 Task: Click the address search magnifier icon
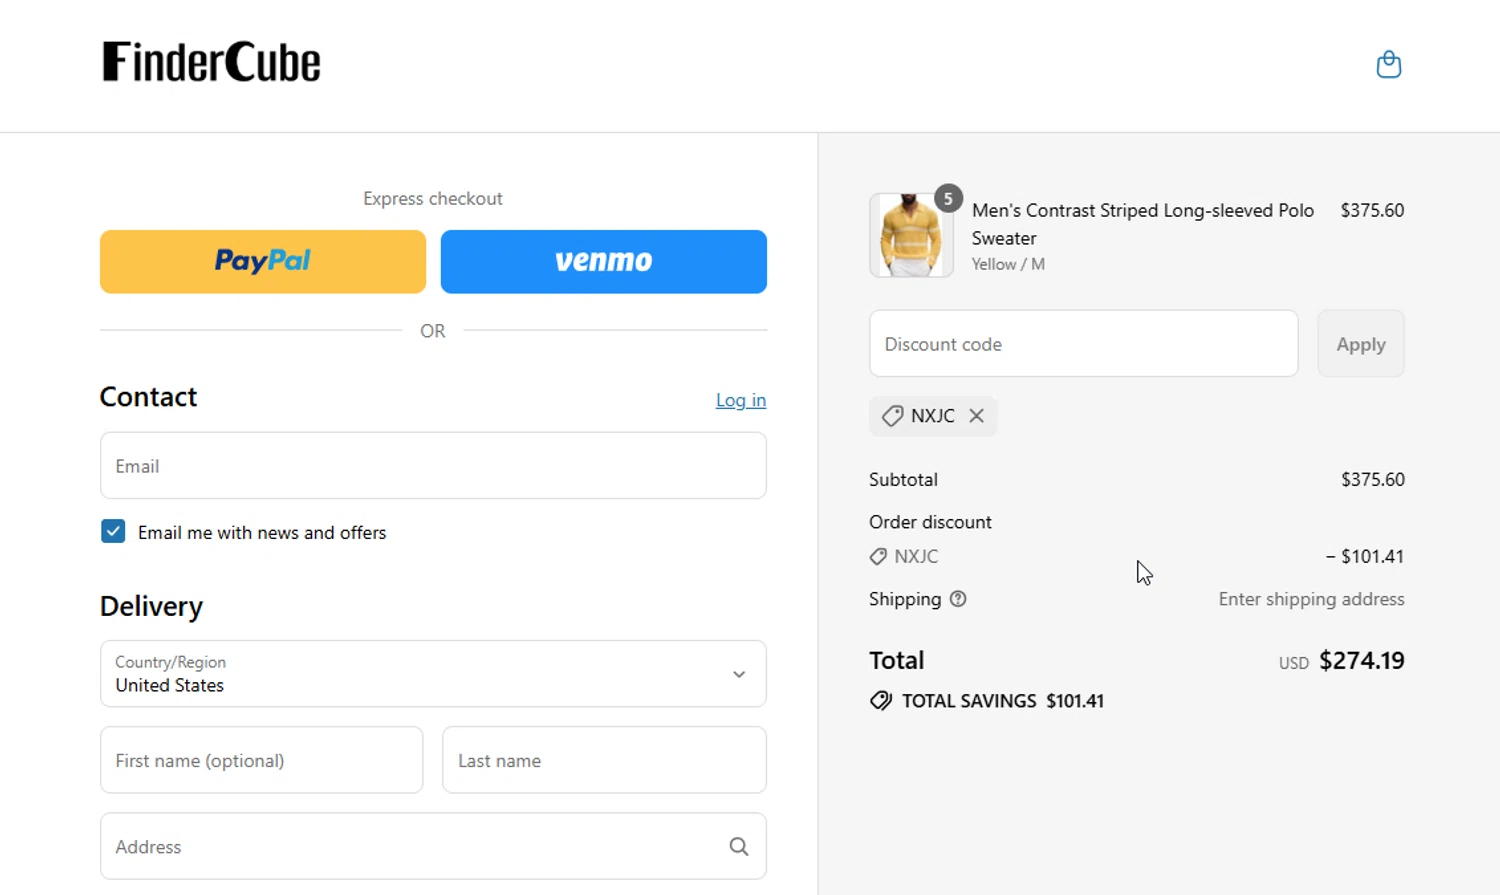(x=739, y=847)
